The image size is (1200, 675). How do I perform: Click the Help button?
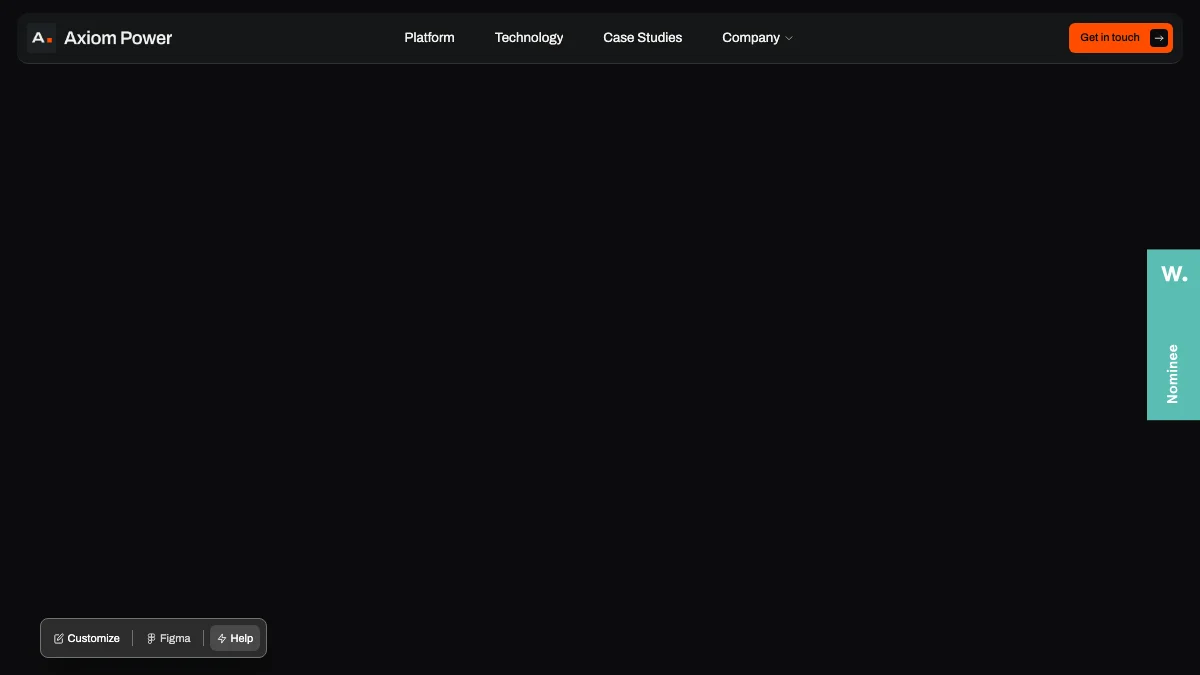click(235, 638)
